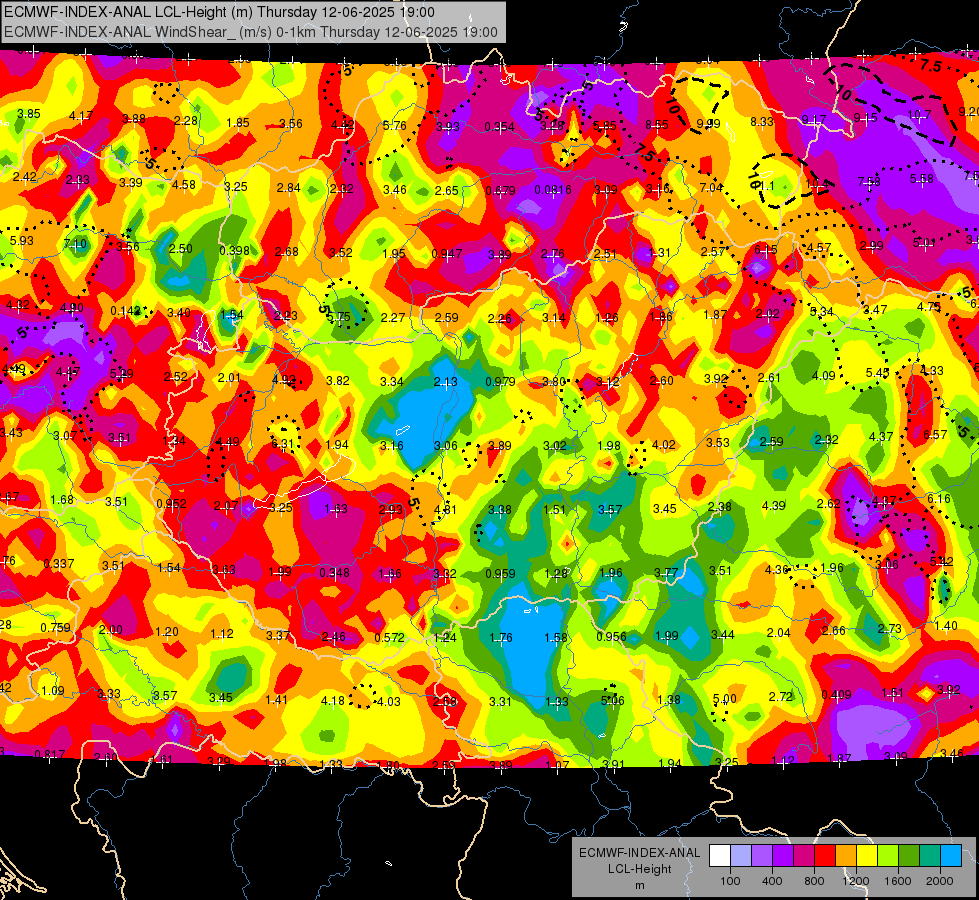Image resolution: width=979 pixels, height=900 pixels.
Task: Click the wind shear value 4.75
Action: [x=928, y=307]
